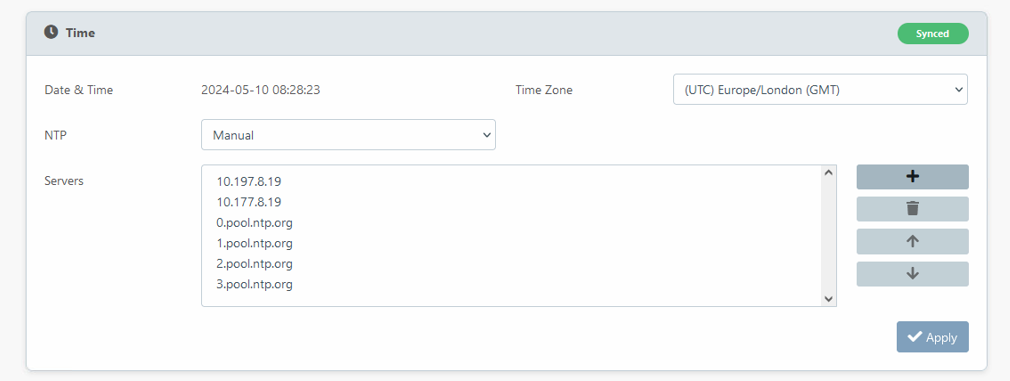Click the Time Zone dropdown chevron
The width and height of the screenshot is (1010, 381).
point(957,90)
